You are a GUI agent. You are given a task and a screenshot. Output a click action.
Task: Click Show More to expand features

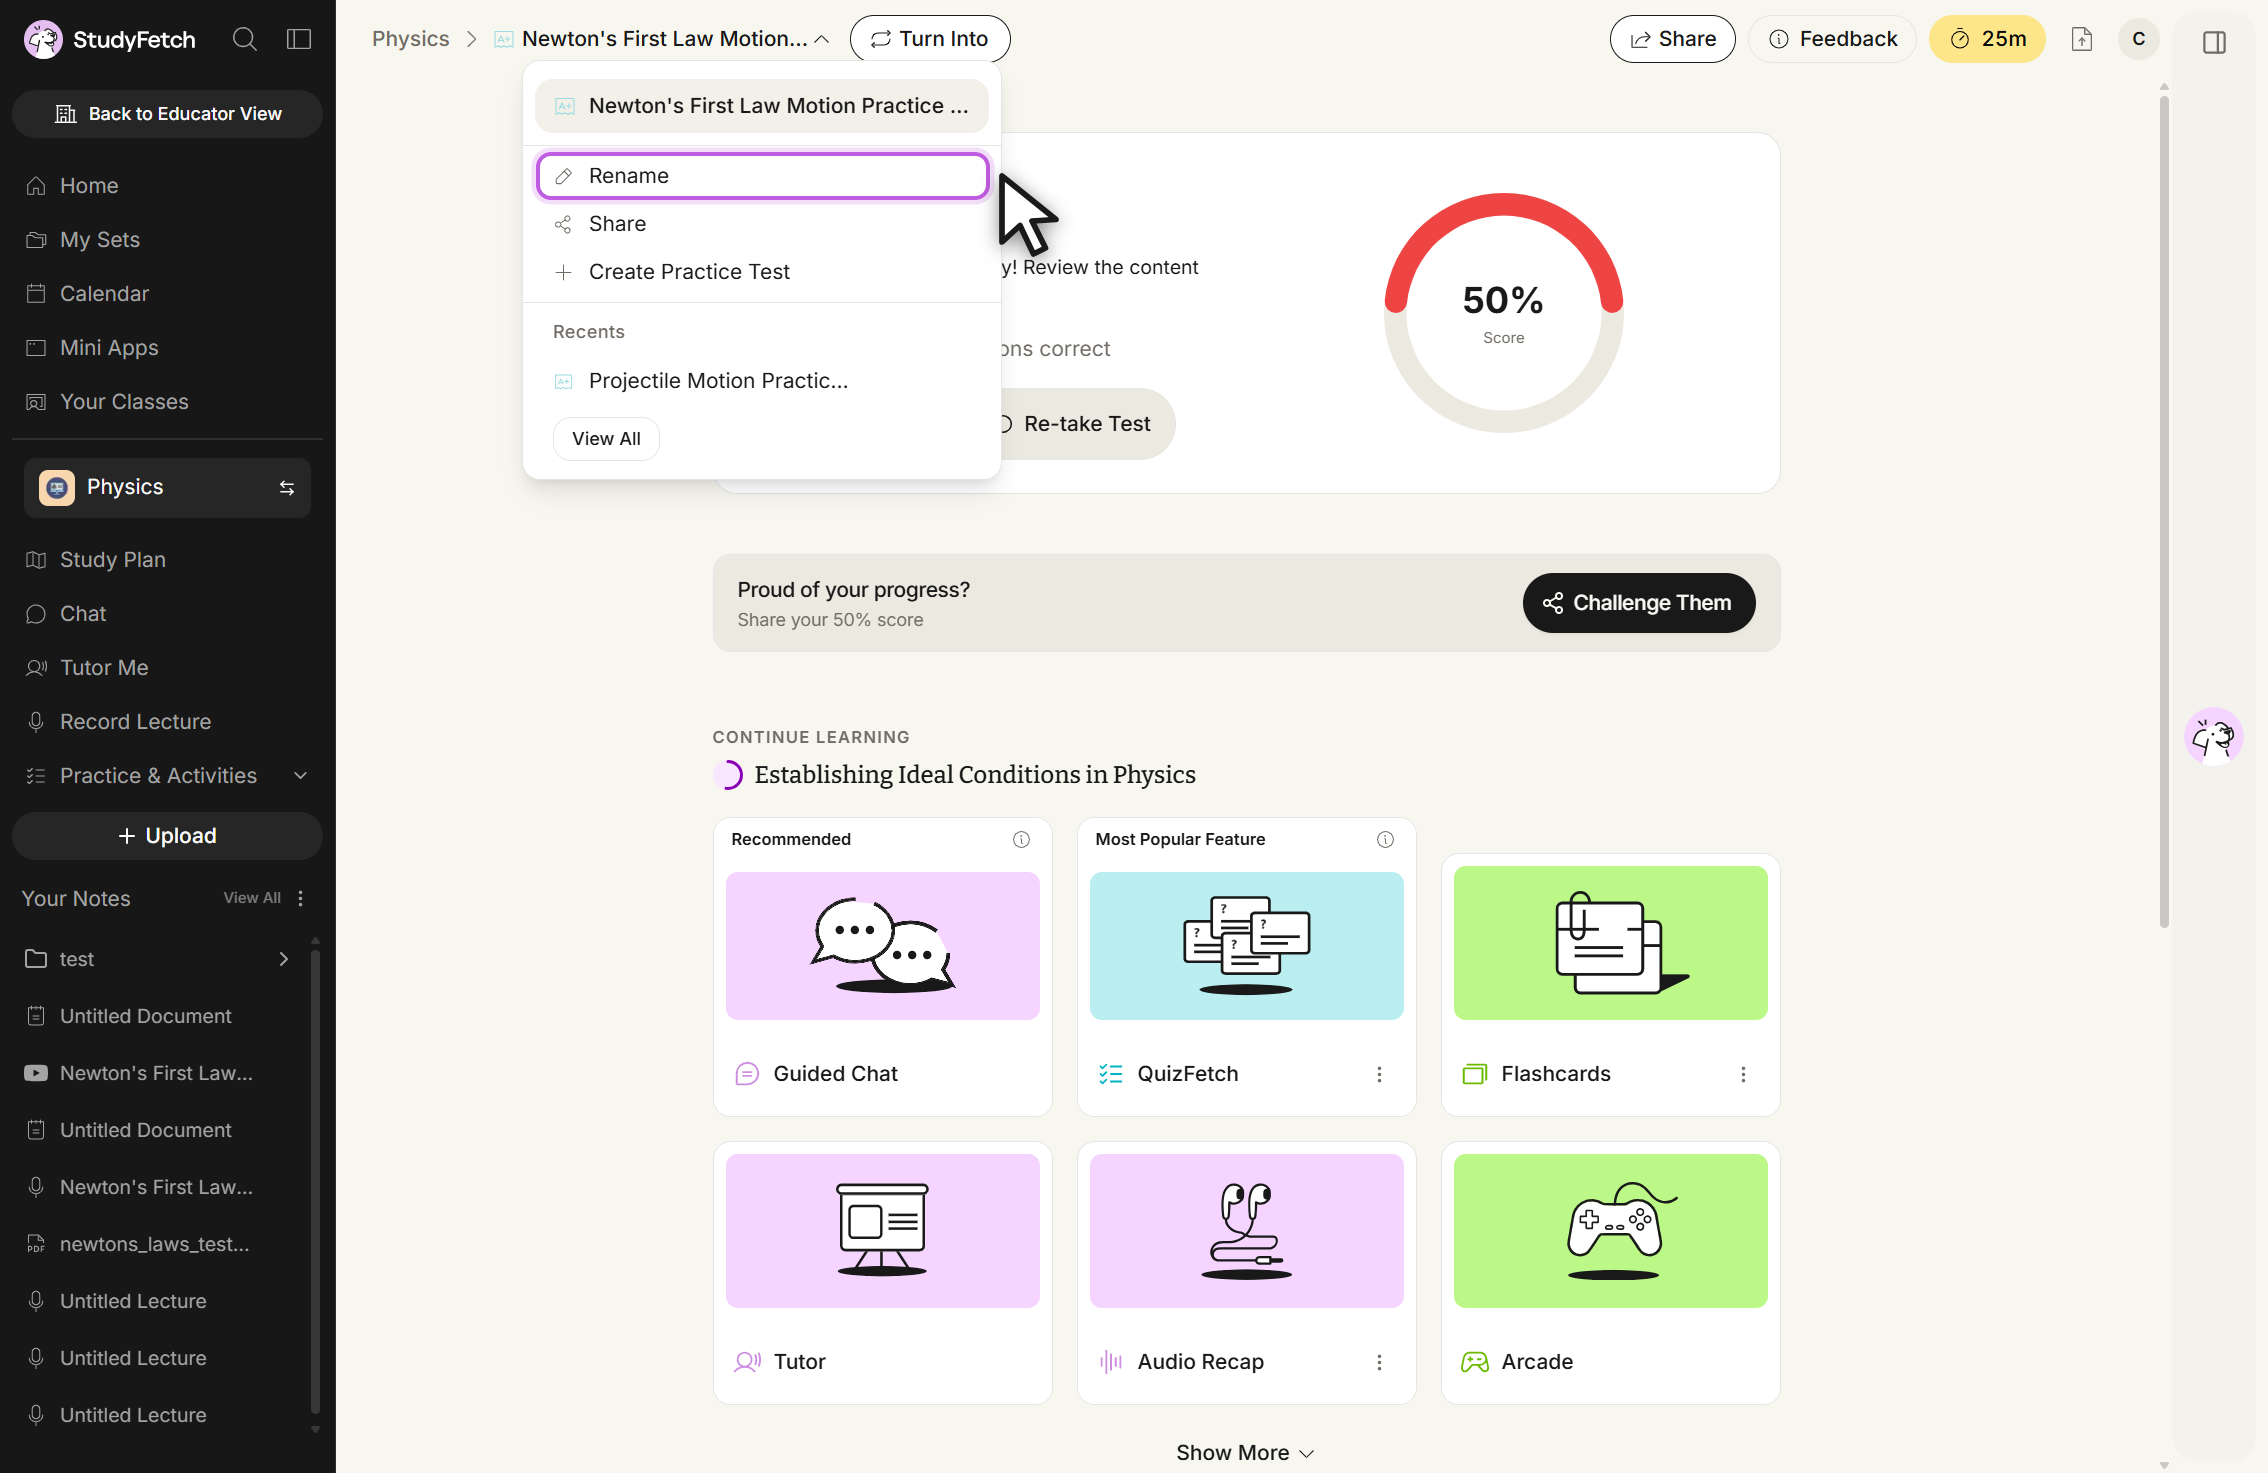1245,1452
